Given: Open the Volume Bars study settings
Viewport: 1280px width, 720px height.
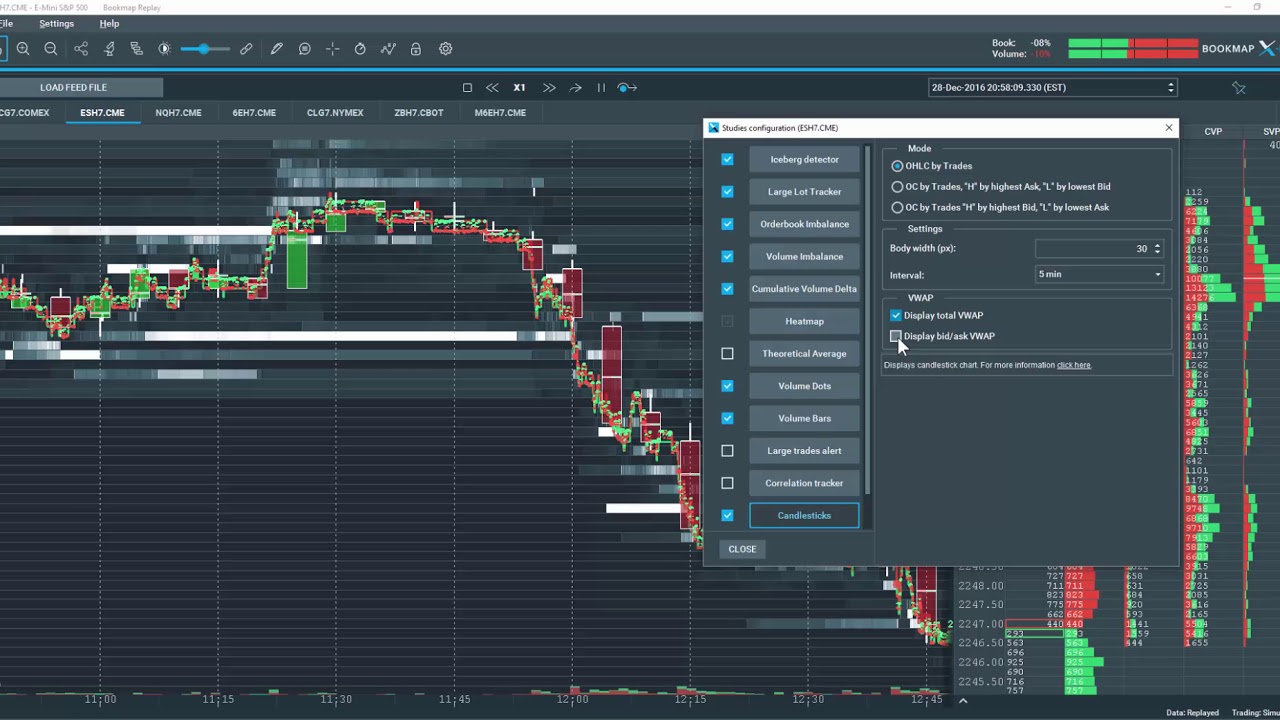Looking at the screenshot, I should [x=804, y=418].
